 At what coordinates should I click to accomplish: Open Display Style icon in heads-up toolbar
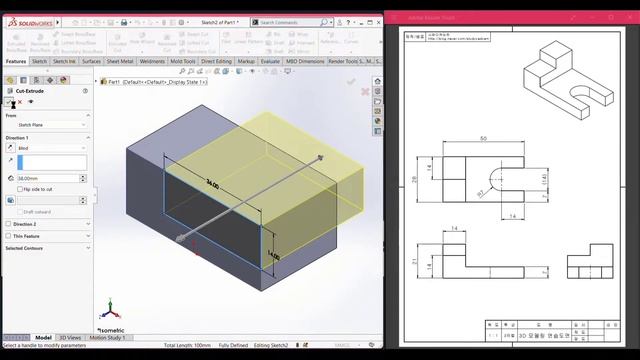click(239, 71)
